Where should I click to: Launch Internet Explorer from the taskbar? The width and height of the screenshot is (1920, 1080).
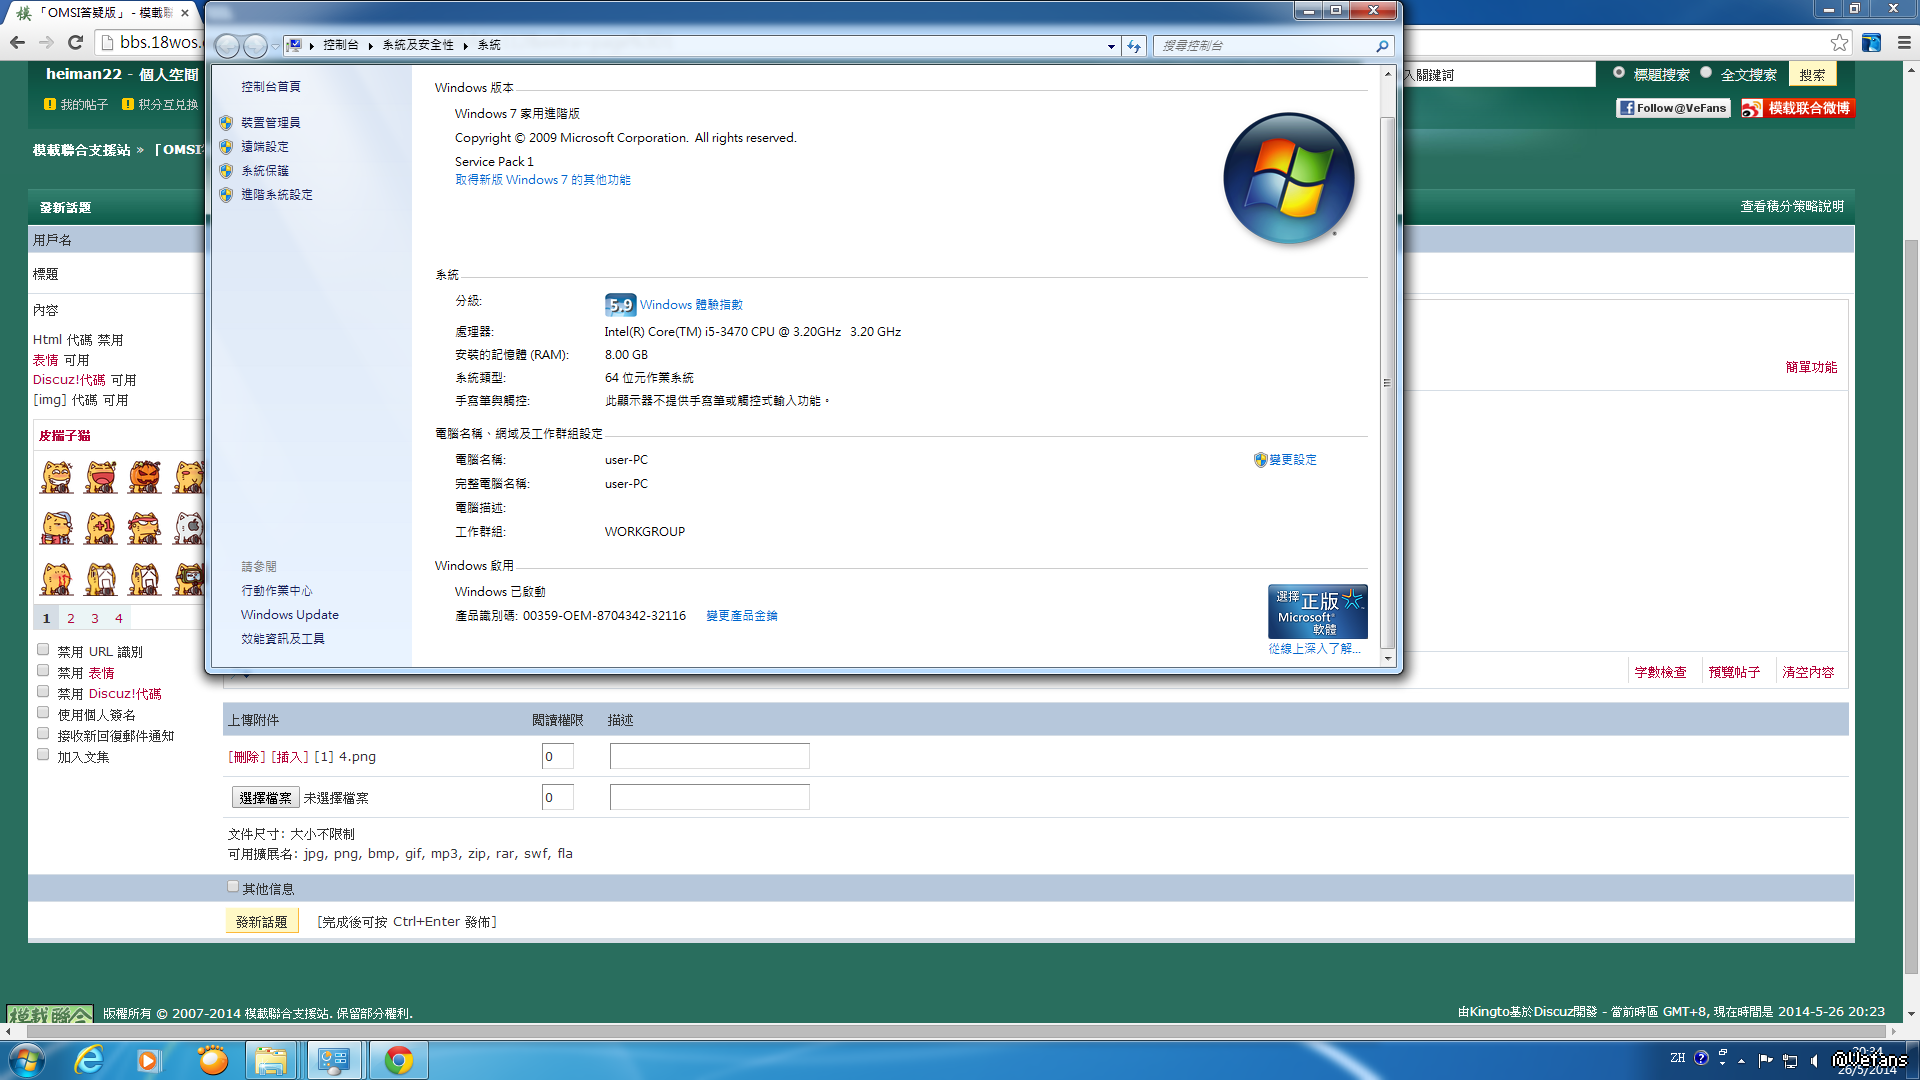pos(90,1060)
